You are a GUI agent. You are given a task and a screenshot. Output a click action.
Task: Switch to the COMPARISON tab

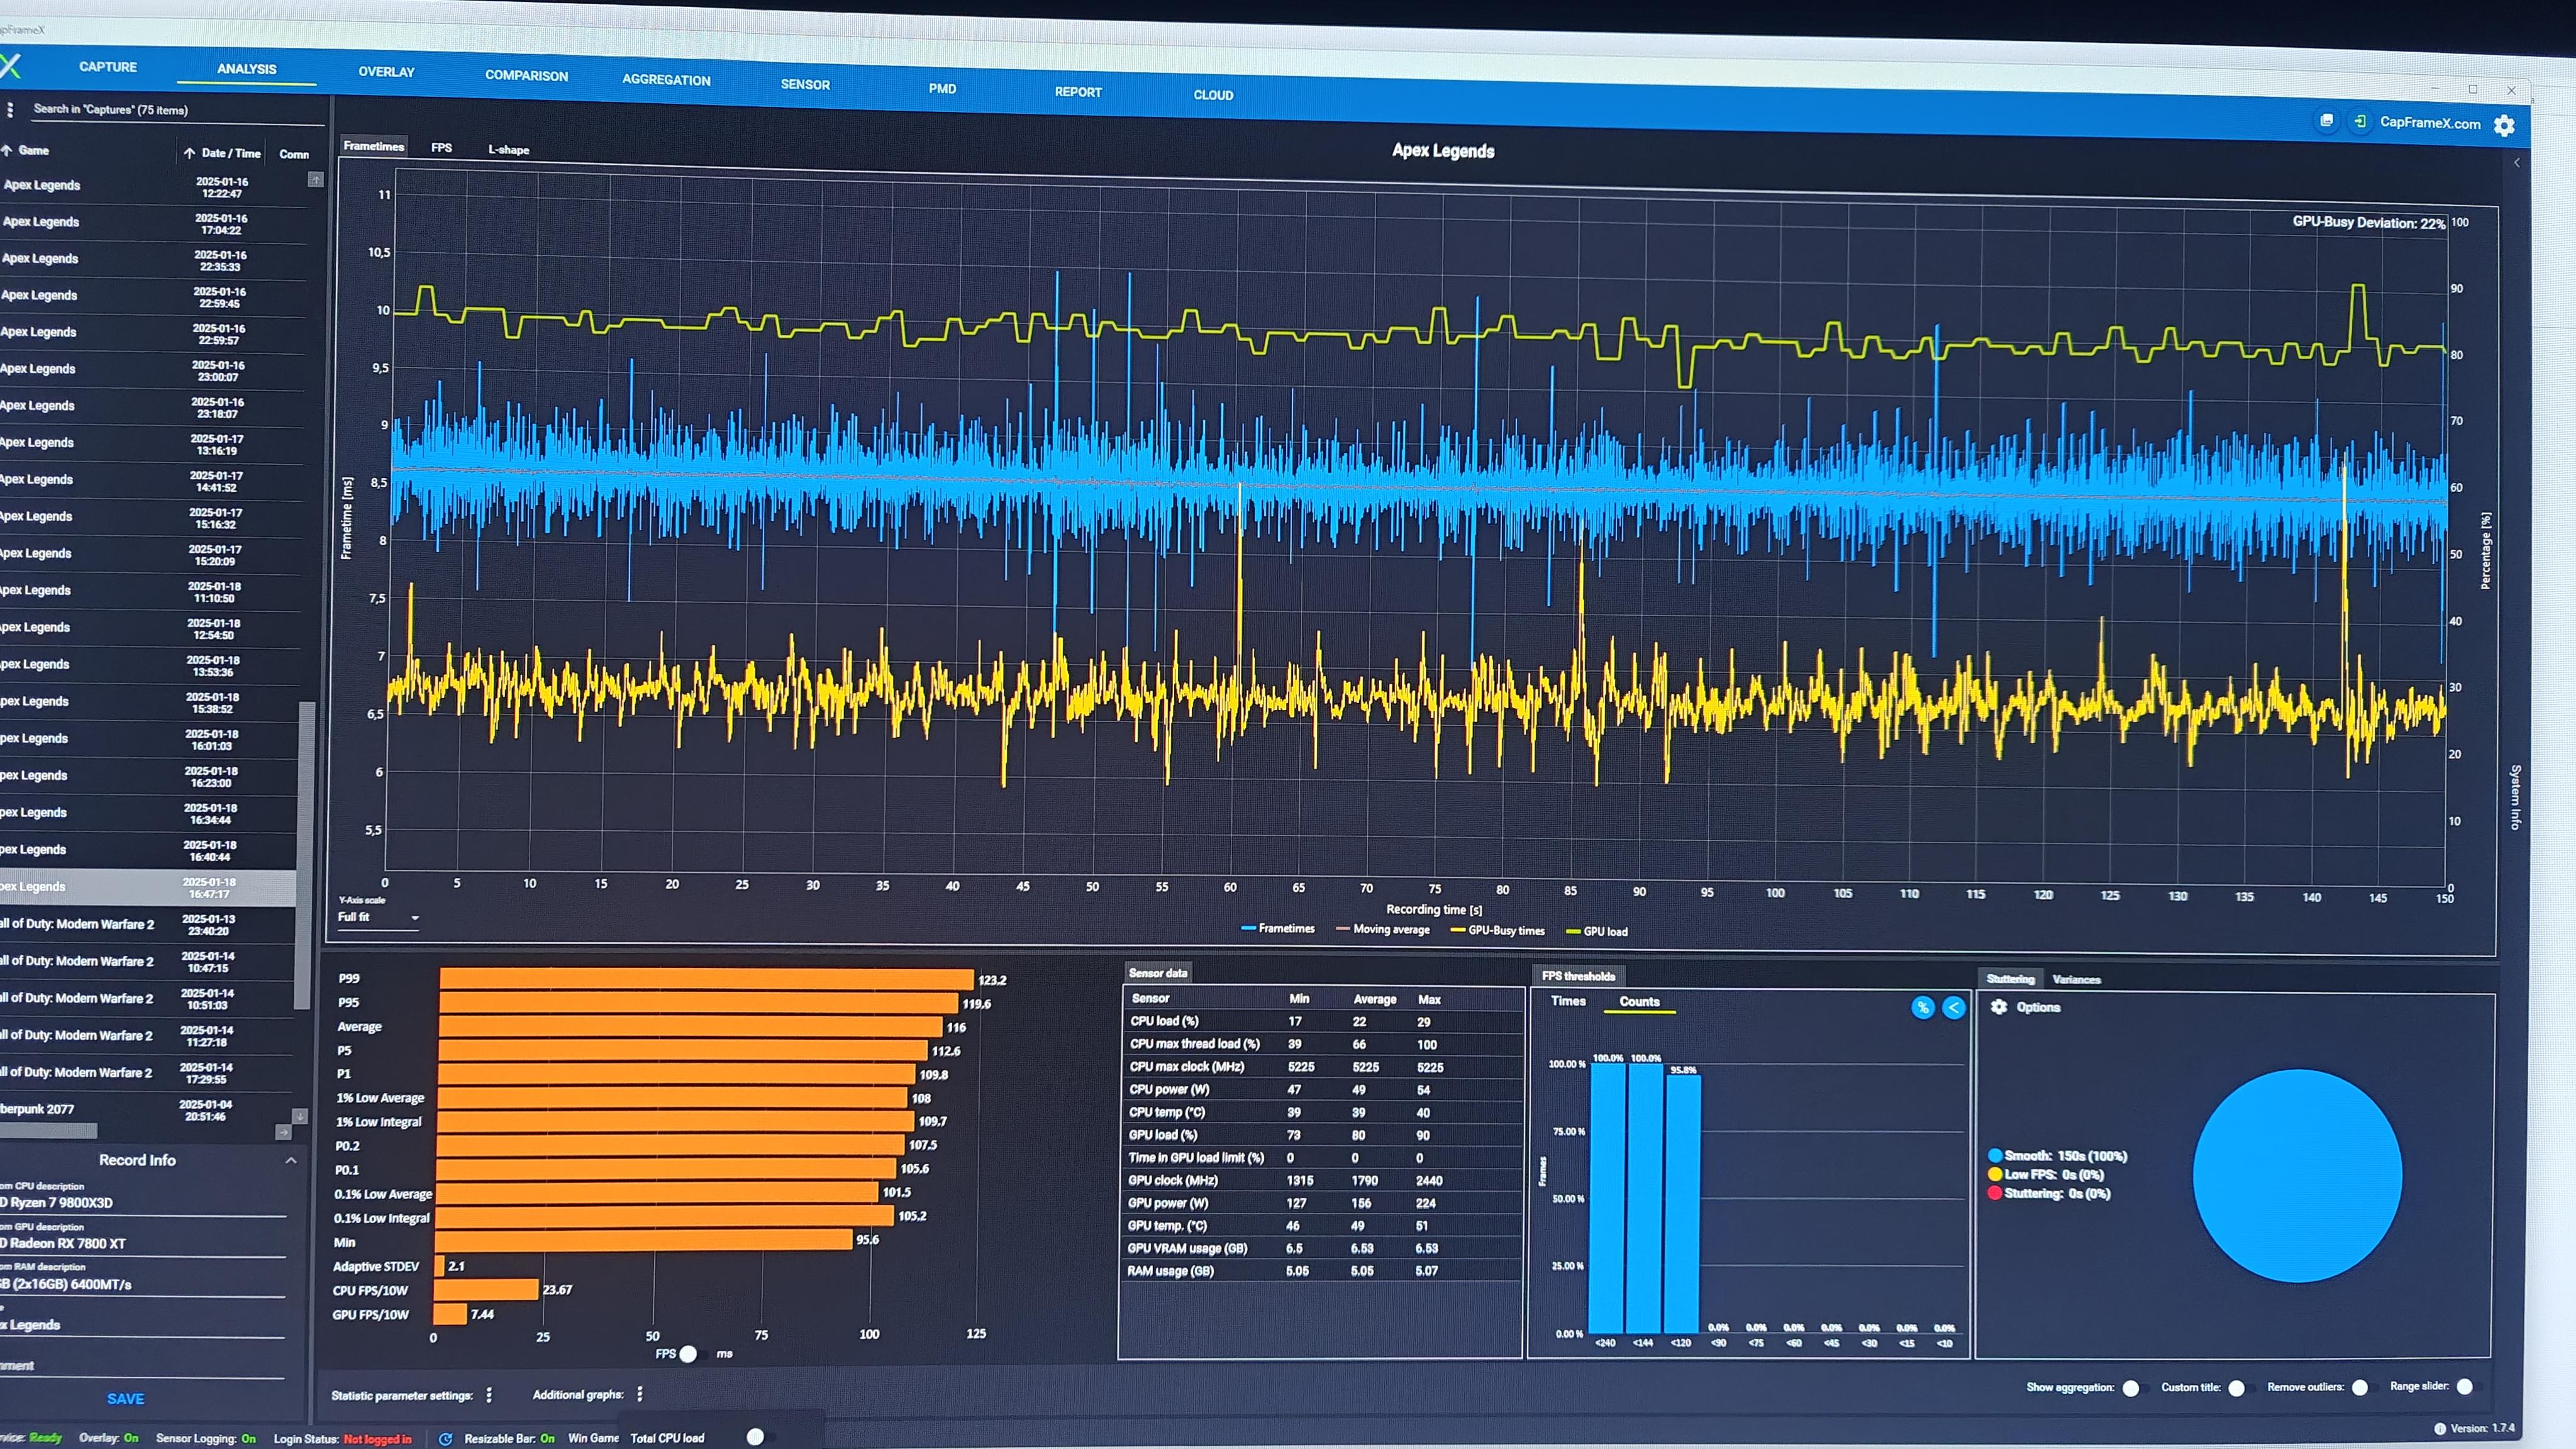point(526,76)
